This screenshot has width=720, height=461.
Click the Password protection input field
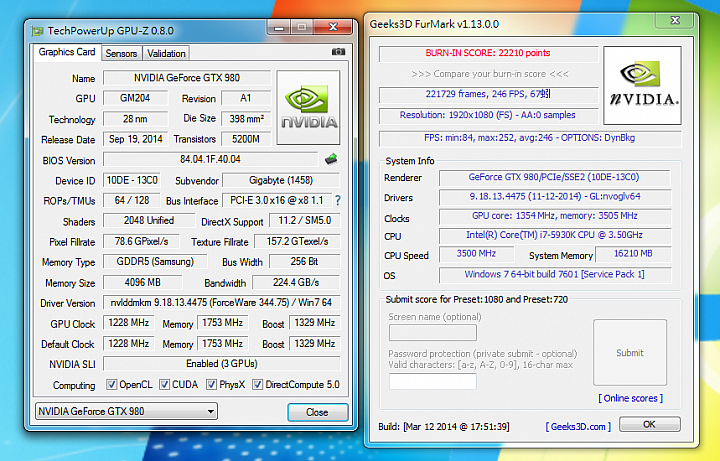click(433, 381)
